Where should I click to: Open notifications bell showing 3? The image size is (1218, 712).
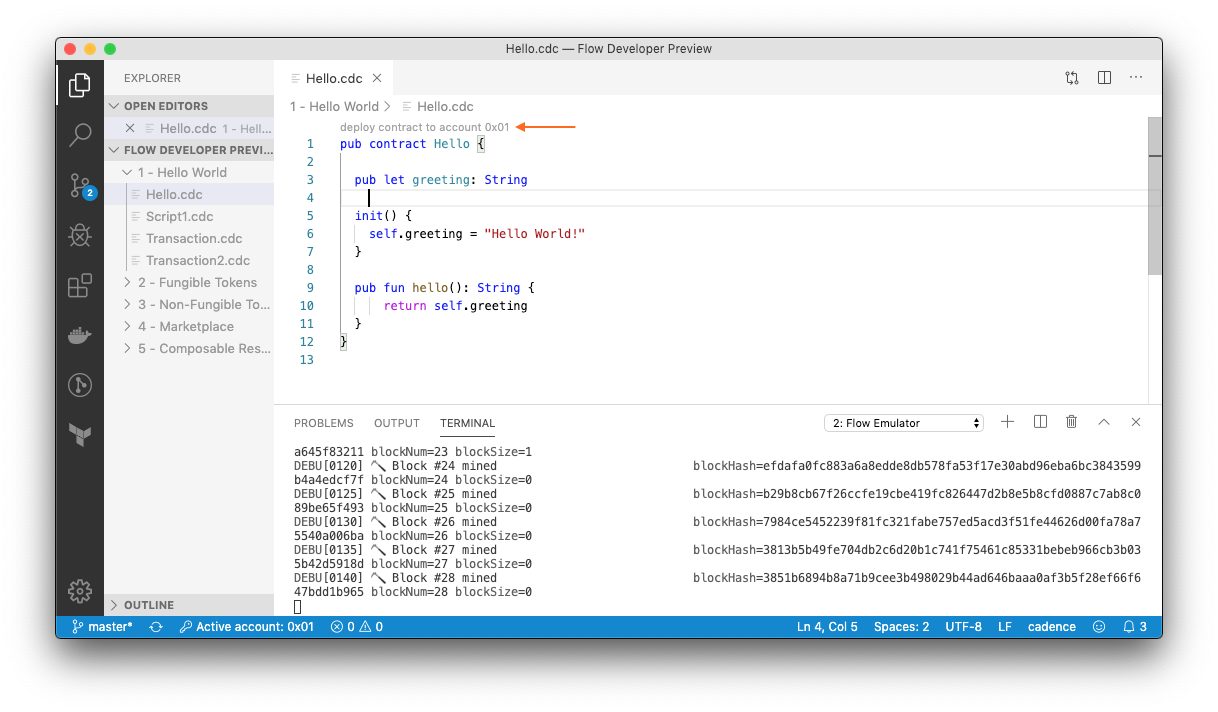[x=1135, y=627]
